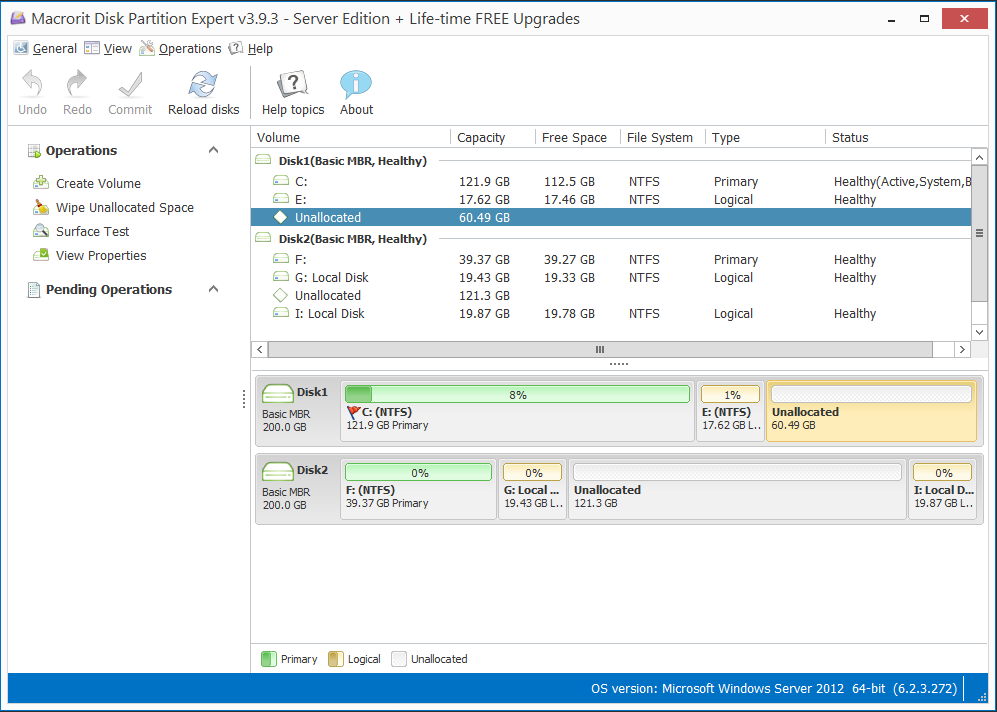Viewport: 997px width, 712px height.
Task: Collapse the Operations panel chevron
Action: [214, 150]
